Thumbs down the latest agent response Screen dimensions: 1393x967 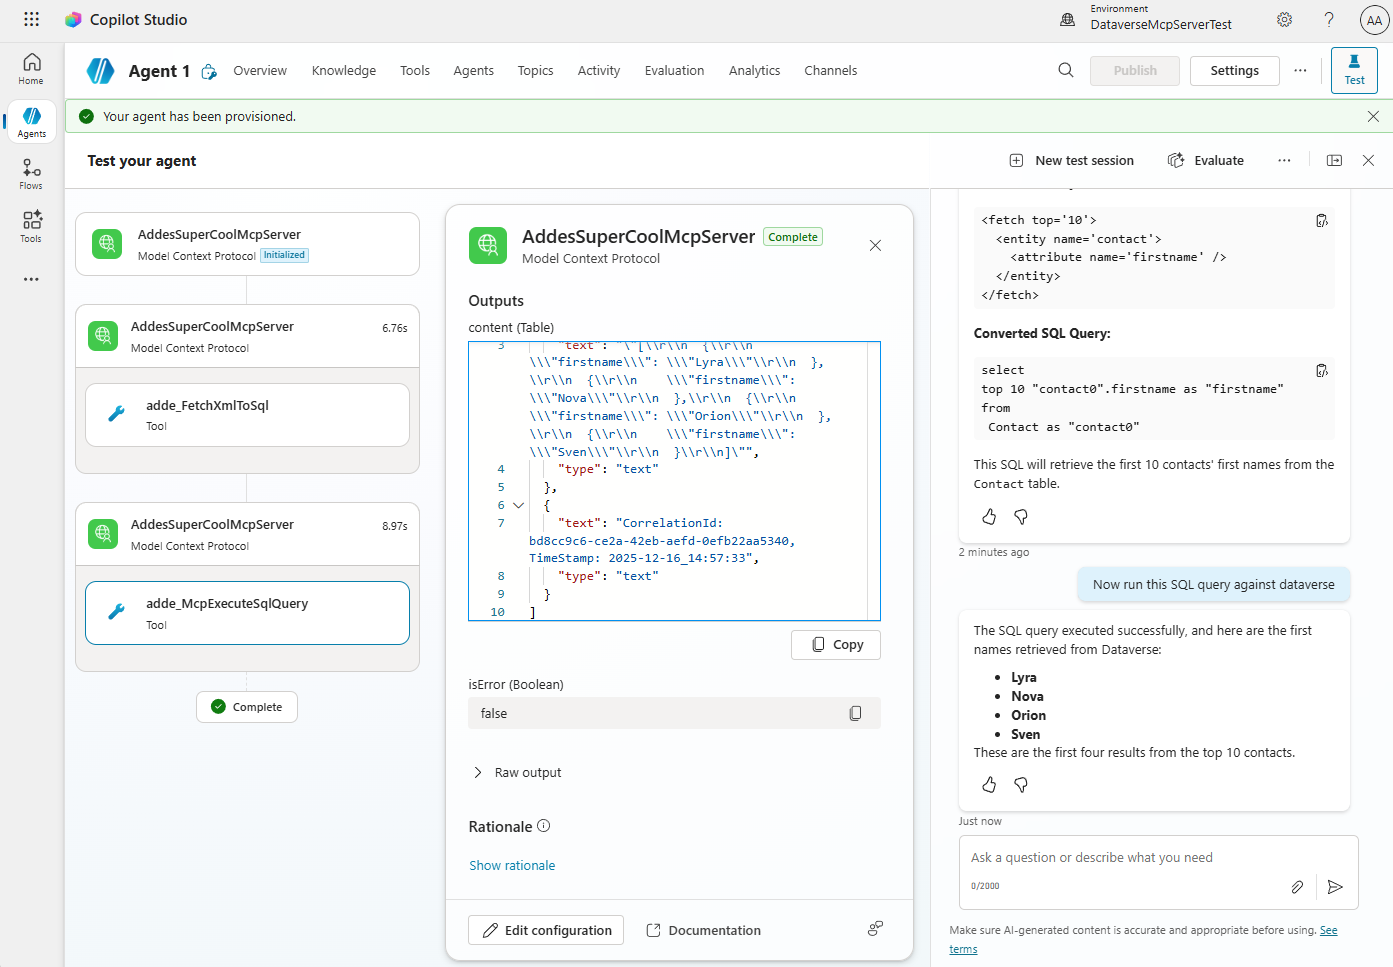click(1021, 785)
